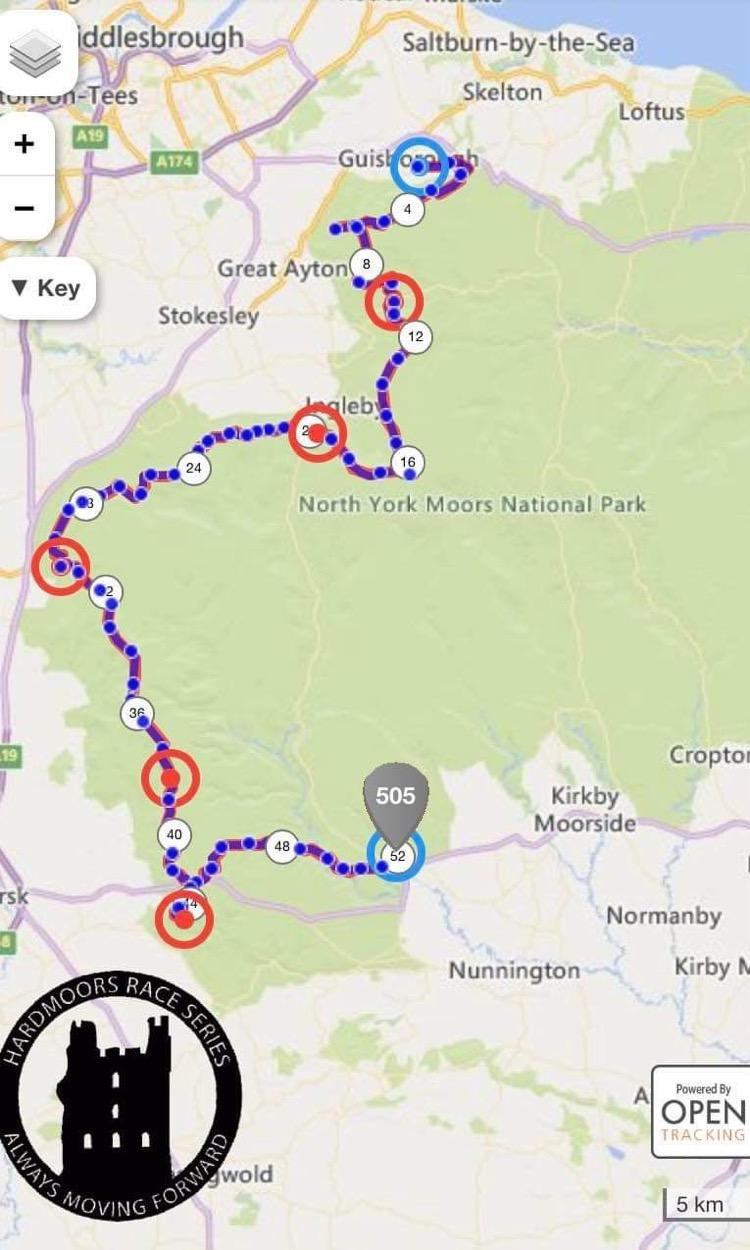Select the red checkpoint circle near Ingleby
750x1250 pixels.
tap(317, 433)
